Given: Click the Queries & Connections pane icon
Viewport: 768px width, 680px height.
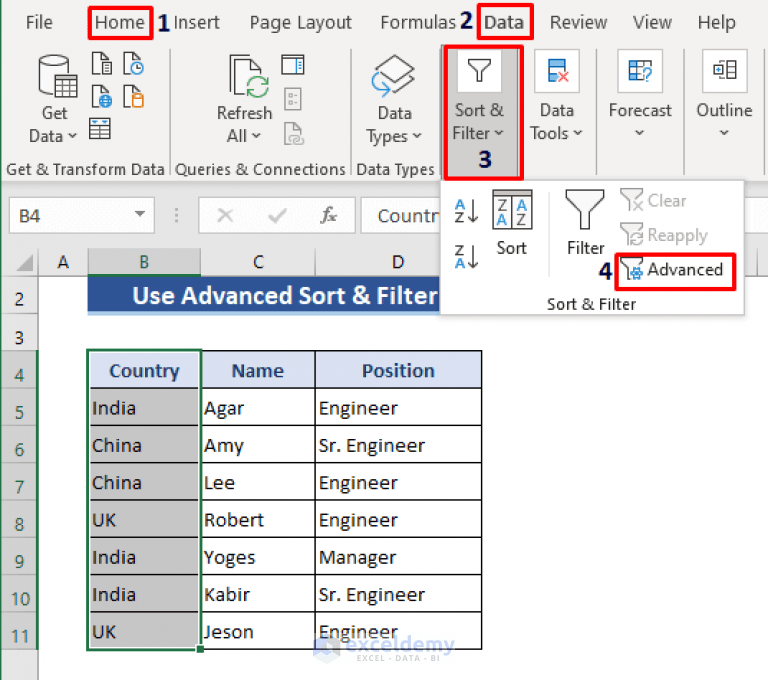Looking at the screenshot, I should pos(293,65).
